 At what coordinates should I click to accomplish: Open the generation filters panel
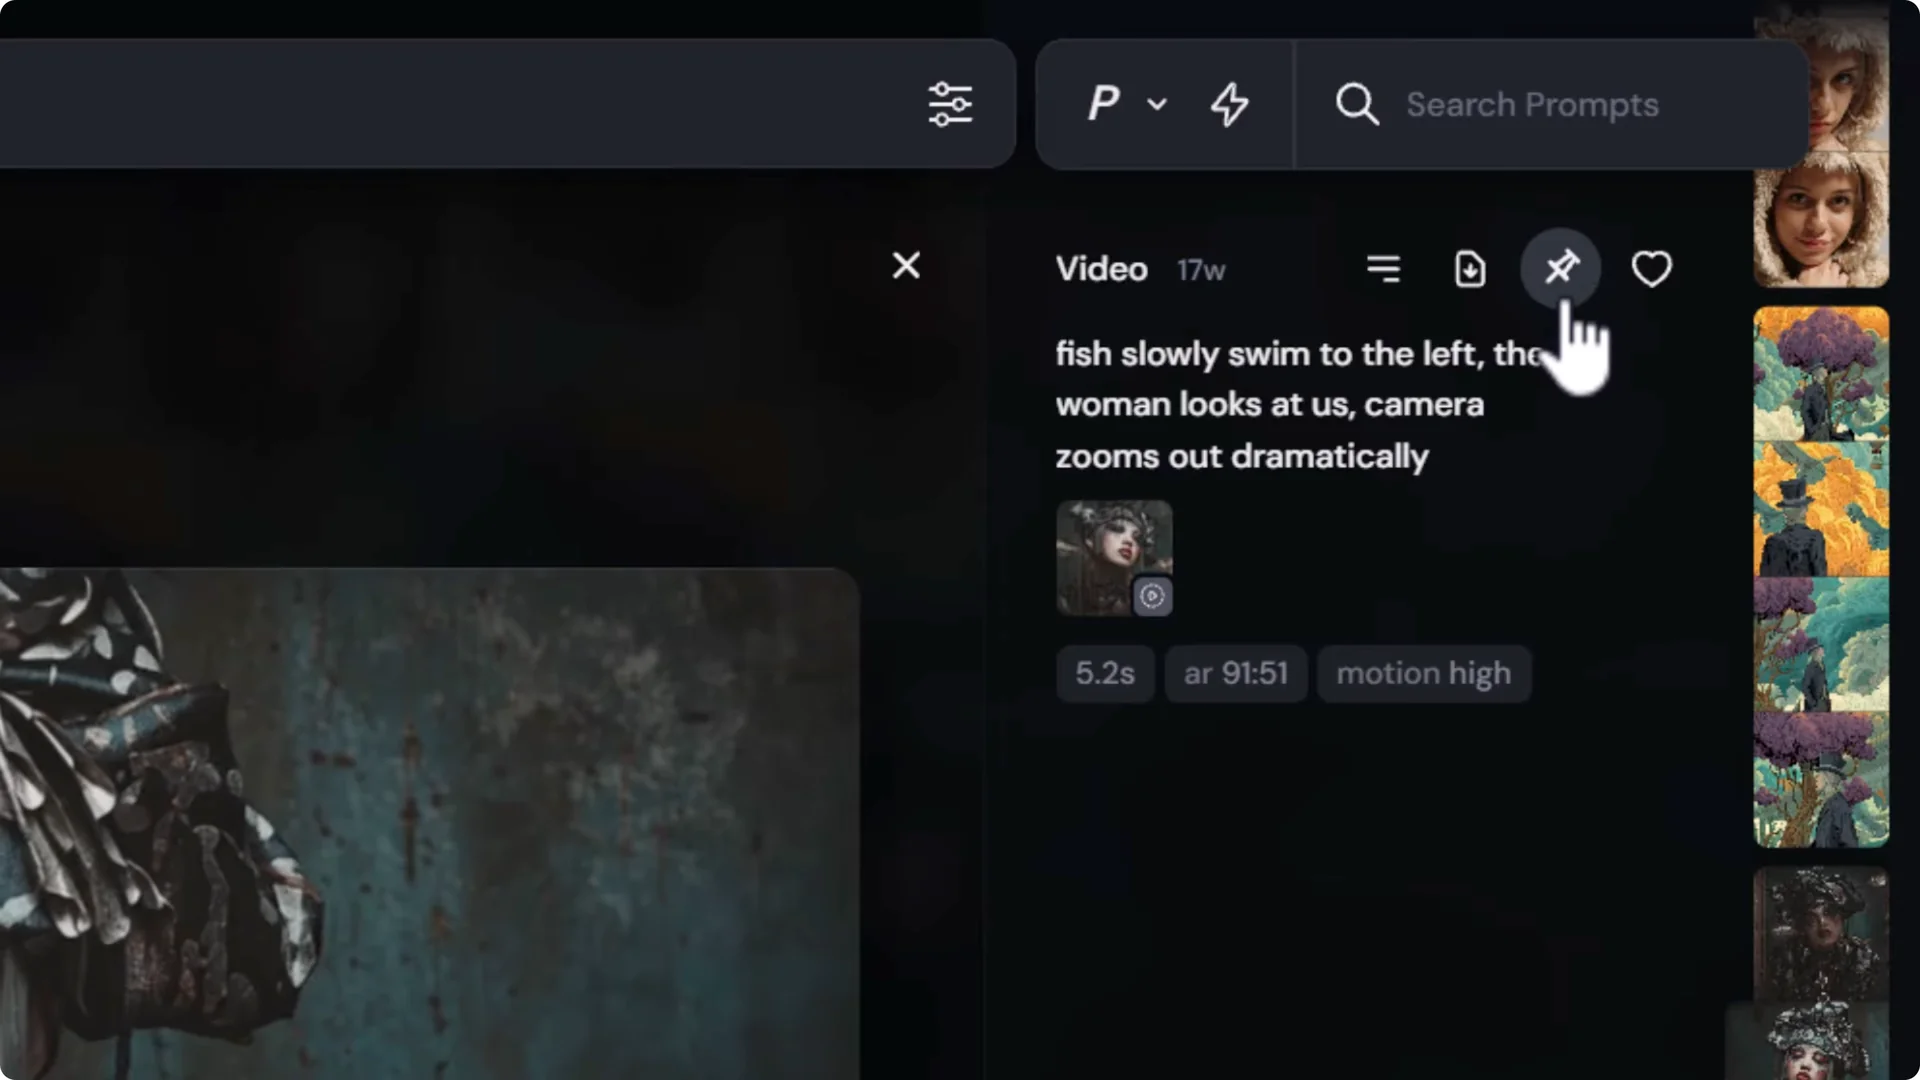click(x=950, y=103)
